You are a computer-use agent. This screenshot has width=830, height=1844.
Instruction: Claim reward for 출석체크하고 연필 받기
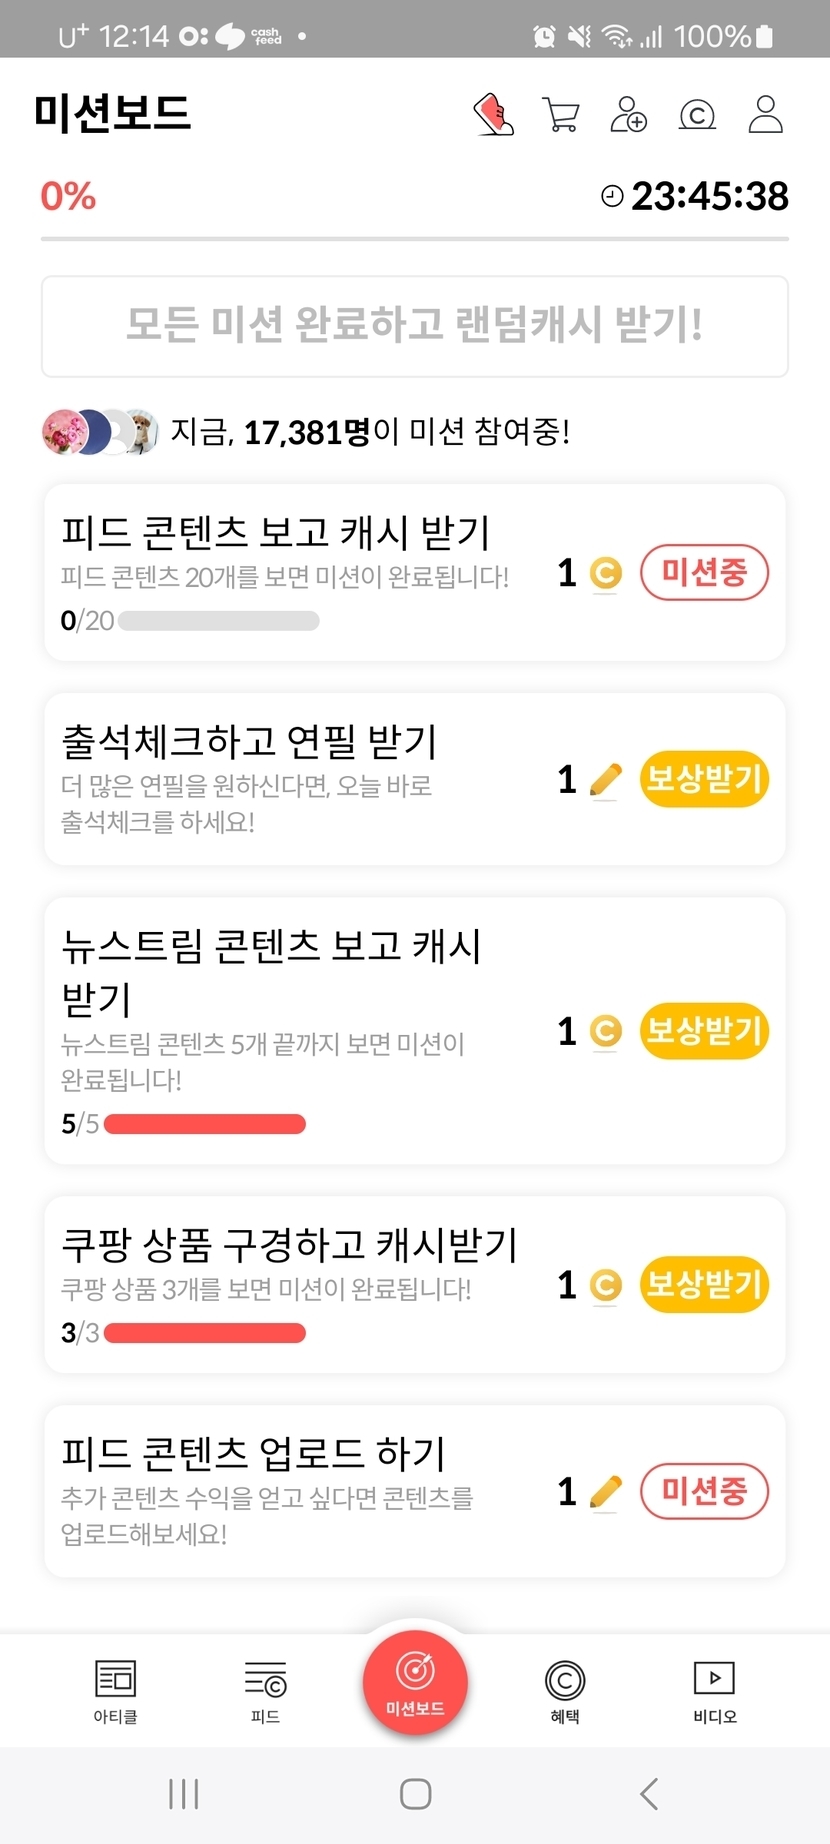pyautogui.click(x=704, y=779)
